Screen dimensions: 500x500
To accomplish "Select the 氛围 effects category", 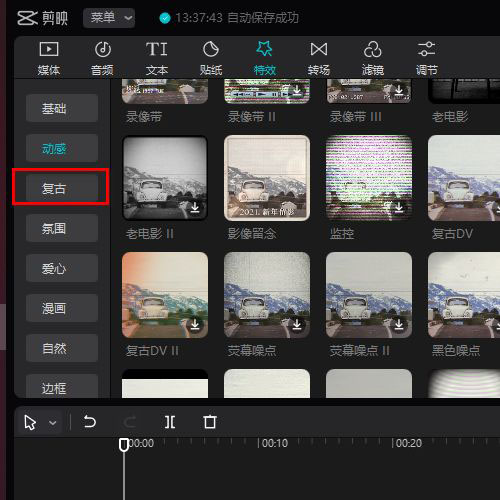I will (62, 228).
